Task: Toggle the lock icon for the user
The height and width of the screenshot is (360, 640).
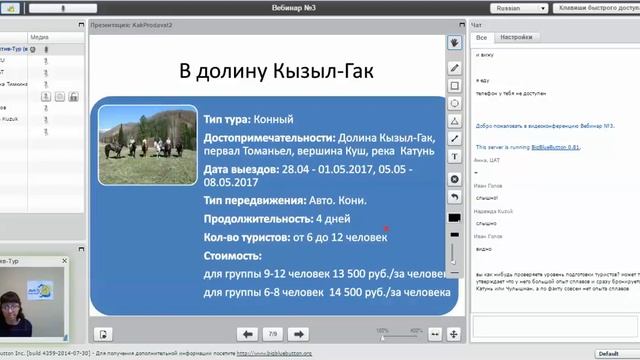Action: tap(73, 97)
